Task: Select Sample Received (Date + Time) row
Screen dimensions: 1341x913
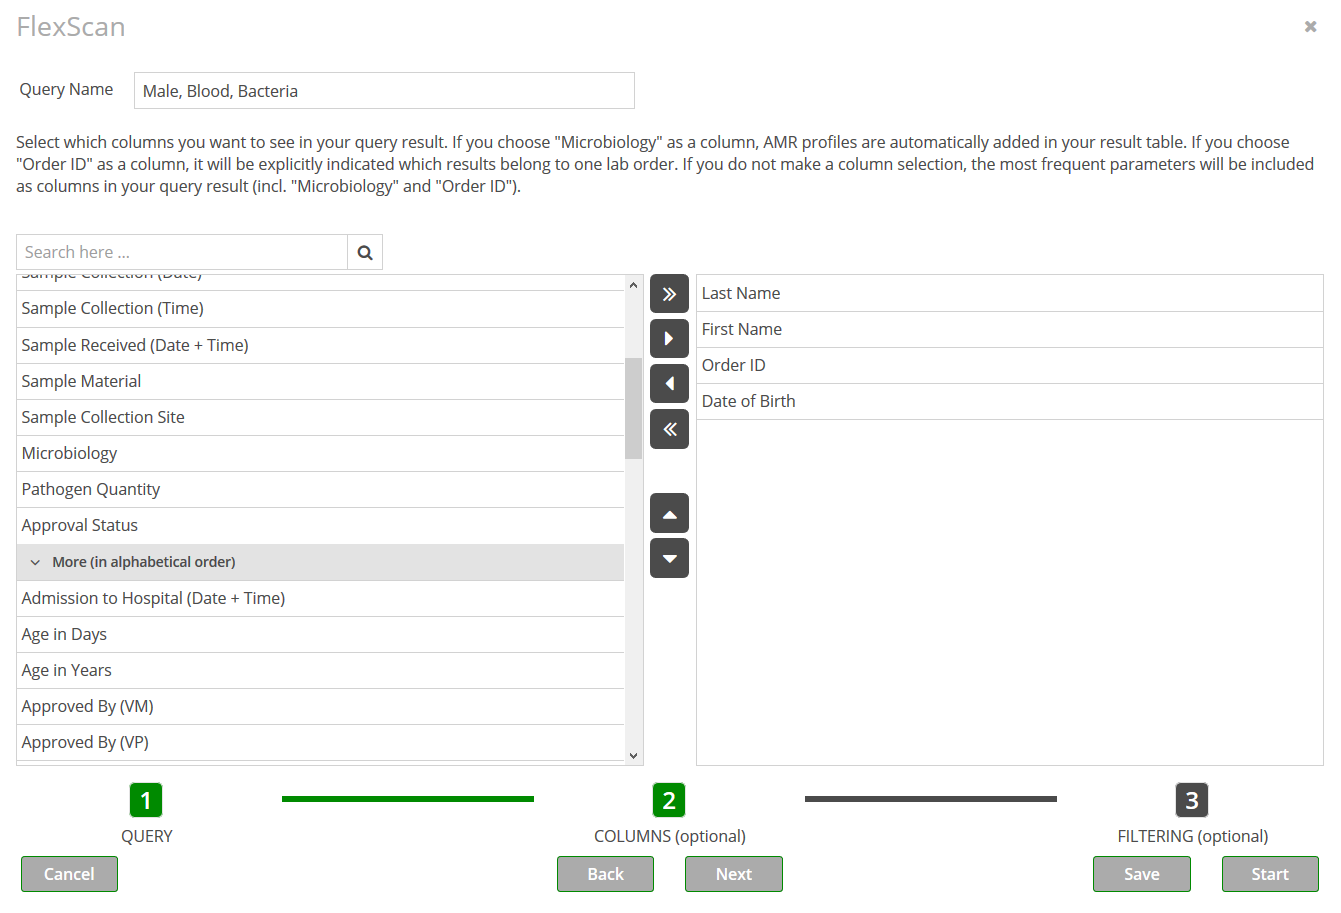Action: point(320,346)
